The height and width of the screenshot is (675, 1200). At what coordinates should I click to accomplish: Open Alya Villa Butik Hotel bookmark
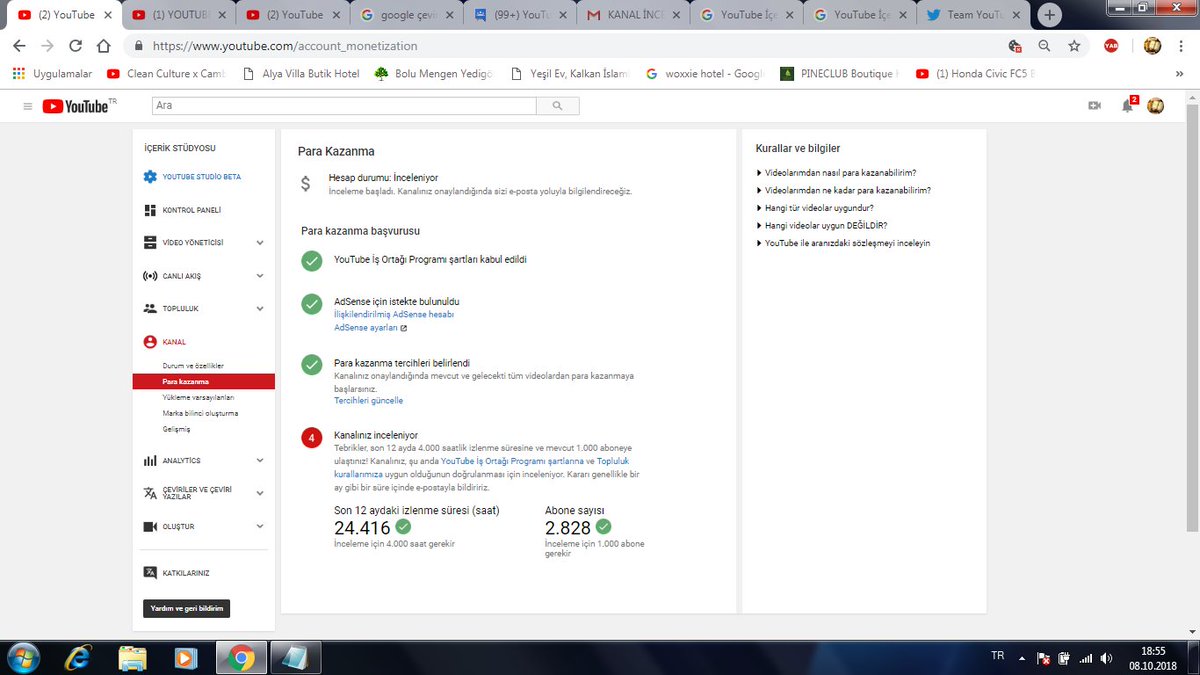(x=301, y=74)
